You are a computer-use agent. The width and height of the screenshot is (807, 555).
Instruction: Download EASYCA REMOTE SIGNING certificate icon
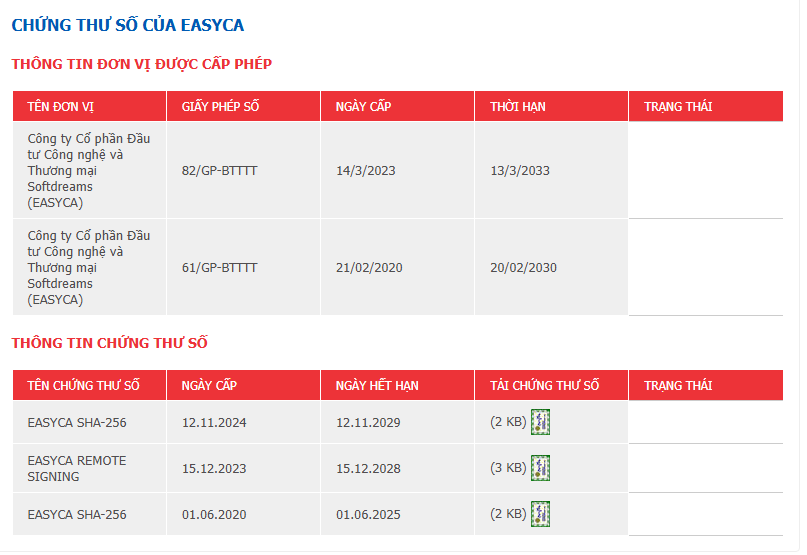click(x=540, y=468)
